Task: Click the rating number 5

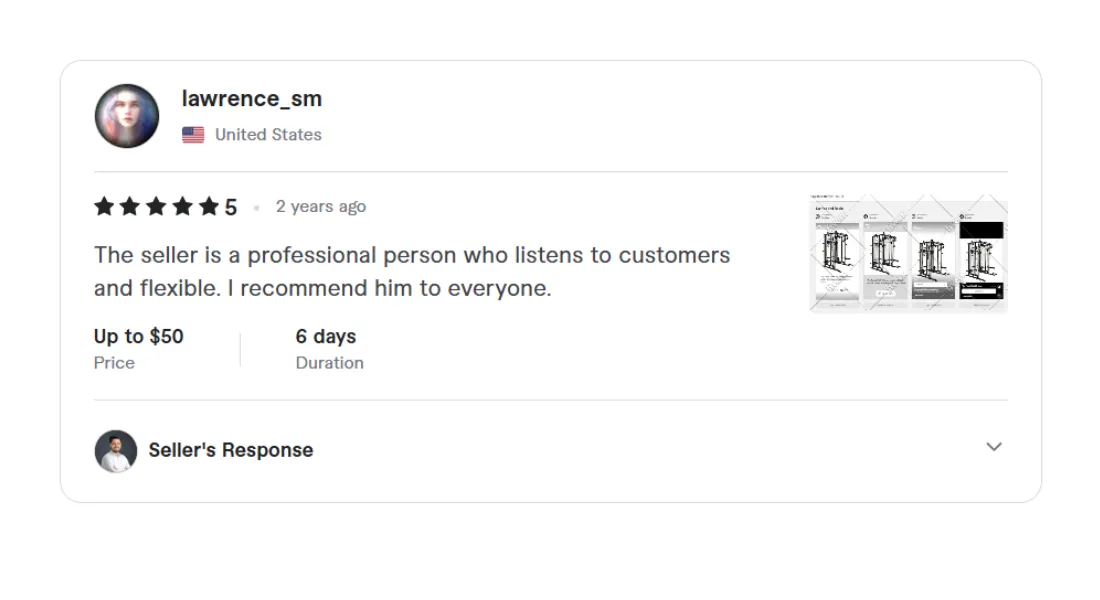Action: tap(231, 207)
